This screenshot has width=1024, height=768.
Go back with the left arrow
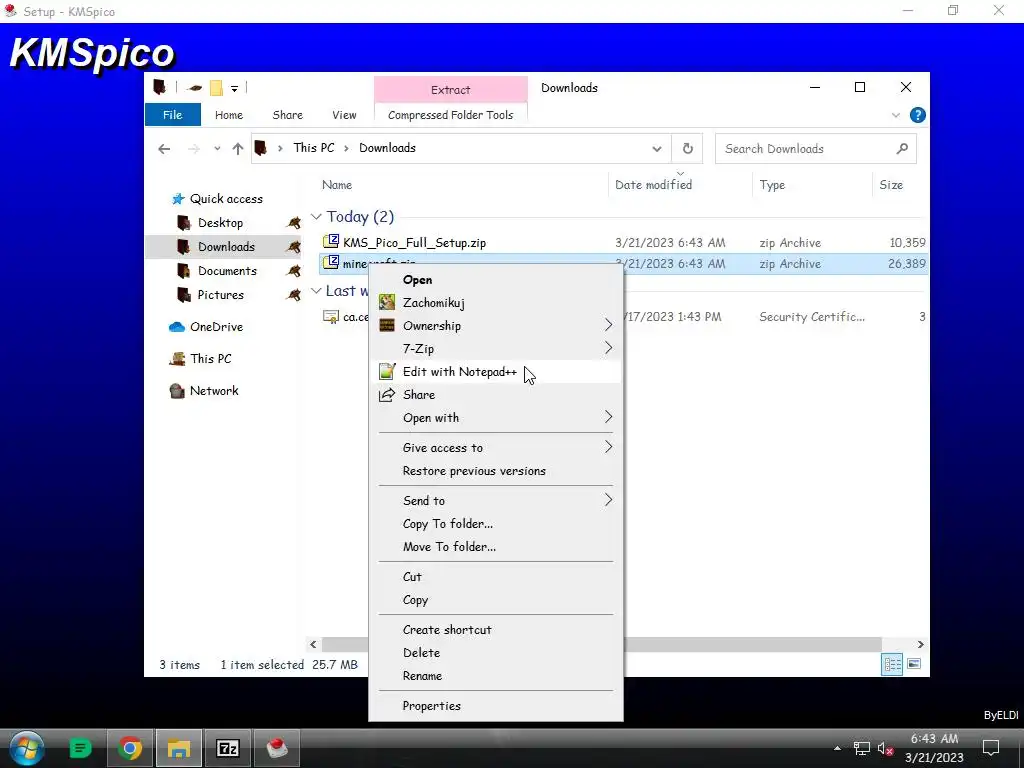pos(164,149)
